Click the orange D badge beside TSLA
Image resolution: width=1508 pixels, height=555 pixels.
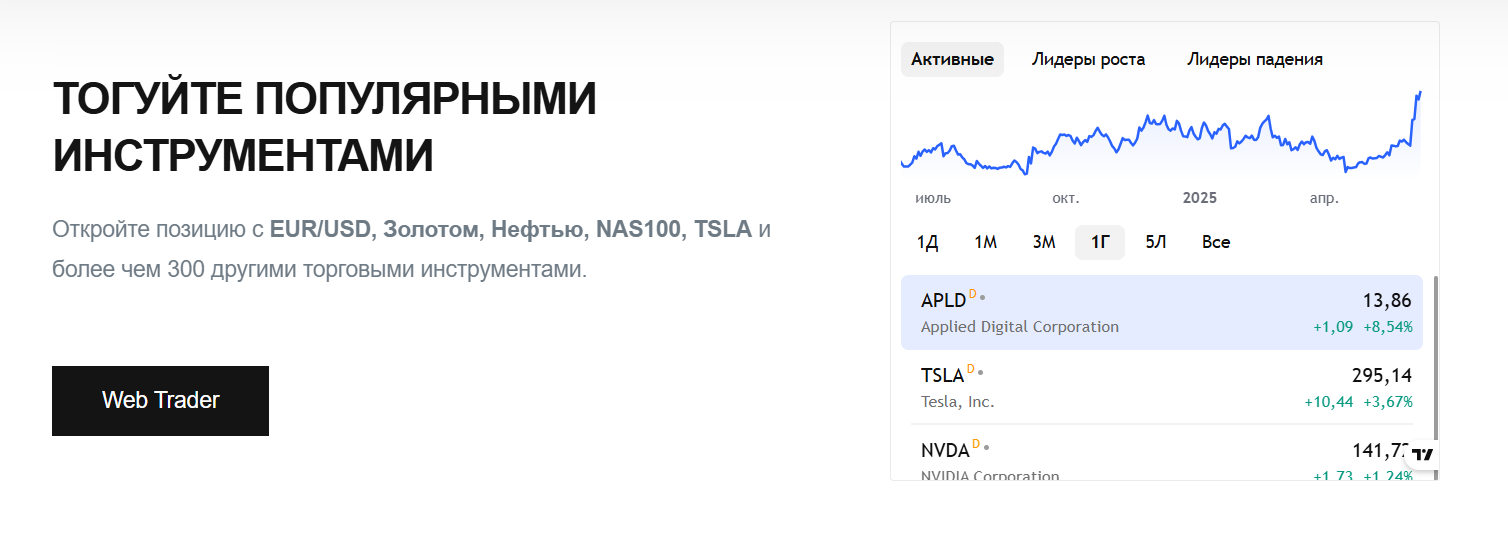(x=970, y=369)
